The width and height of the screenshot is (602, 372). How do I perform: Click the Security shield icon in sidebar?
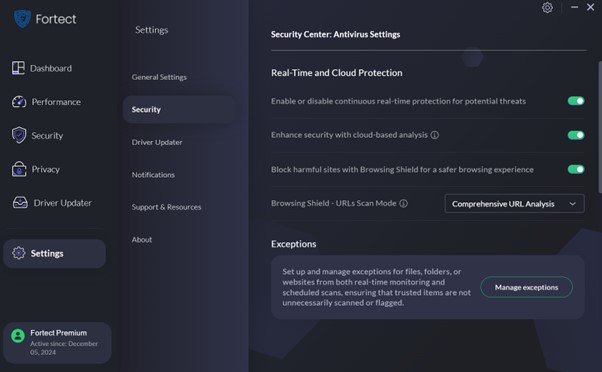19,135
